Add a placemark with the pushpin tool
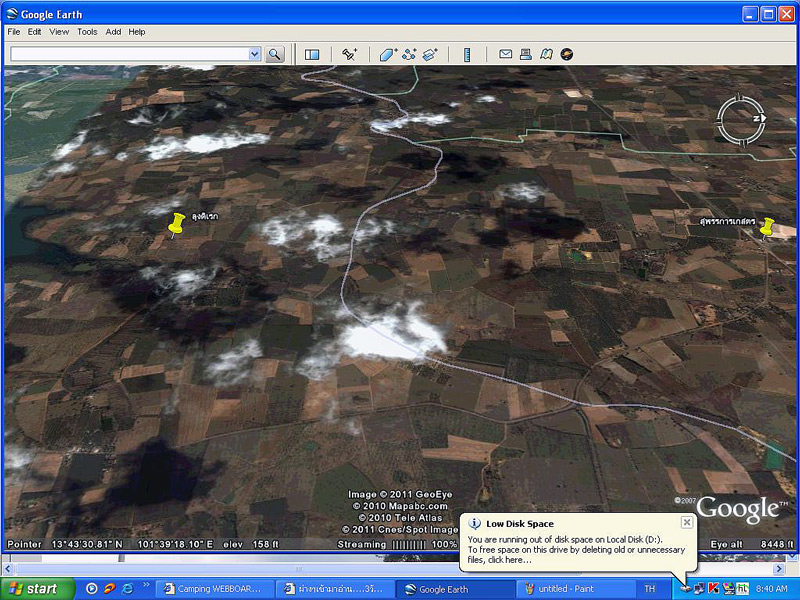 349,54
